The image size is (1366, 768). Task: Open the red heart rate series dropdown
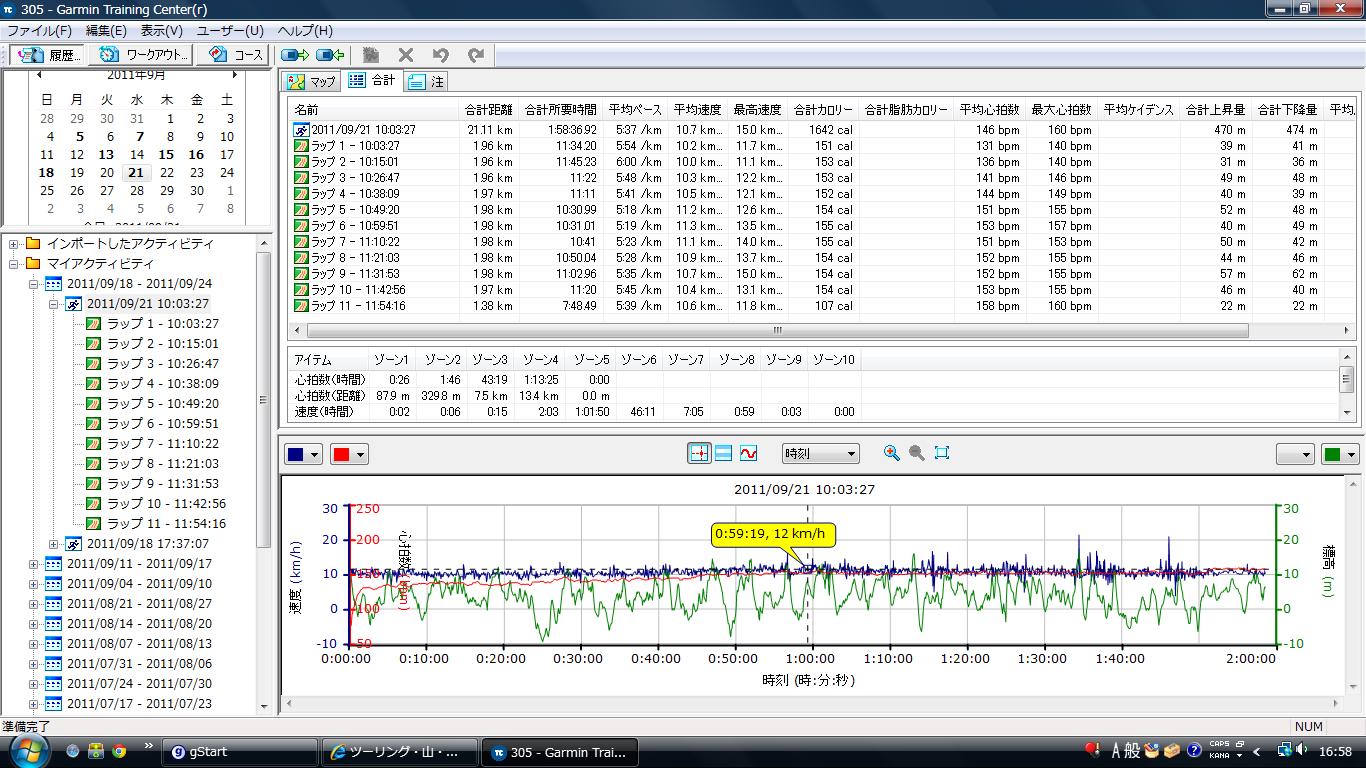coord(349,454)
